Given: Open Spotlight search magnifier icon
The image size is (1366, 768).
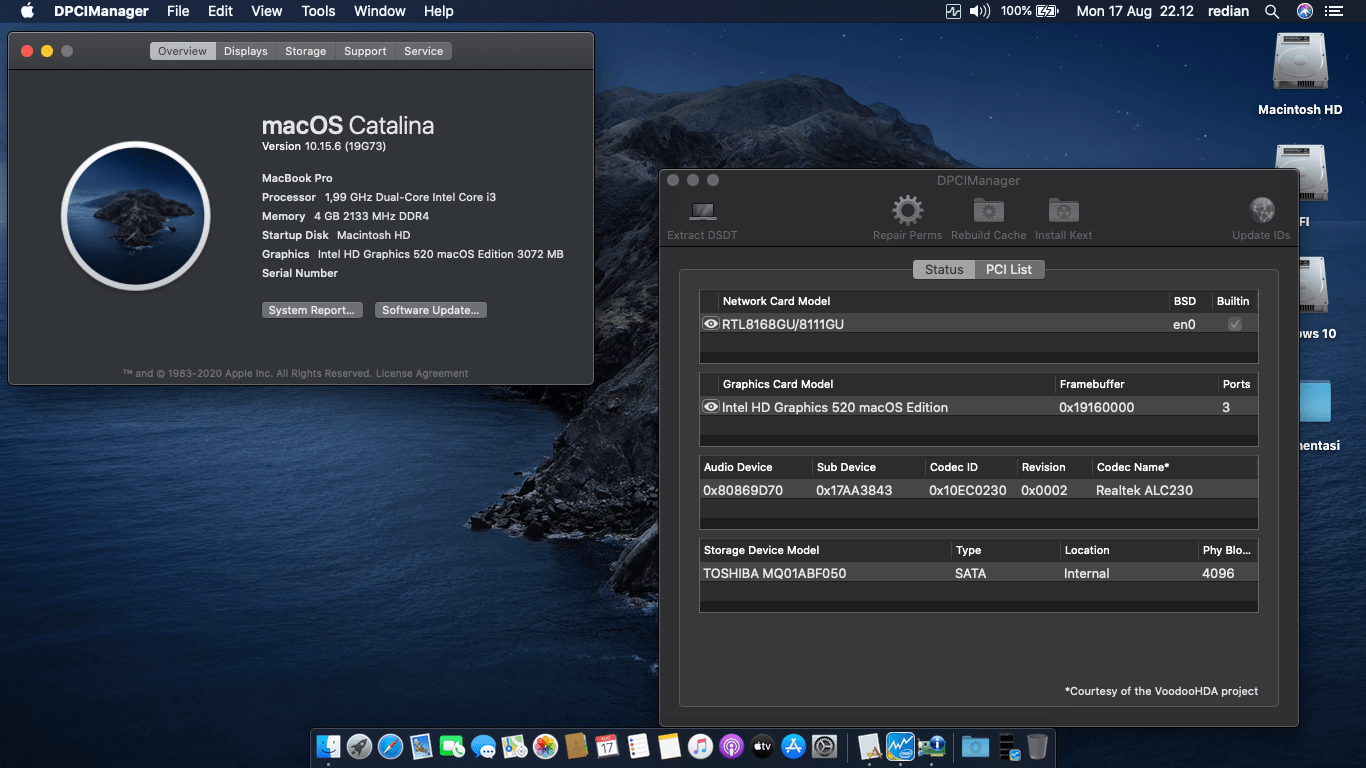Looking at the screenshot, I should click(x=1271, y=11).
